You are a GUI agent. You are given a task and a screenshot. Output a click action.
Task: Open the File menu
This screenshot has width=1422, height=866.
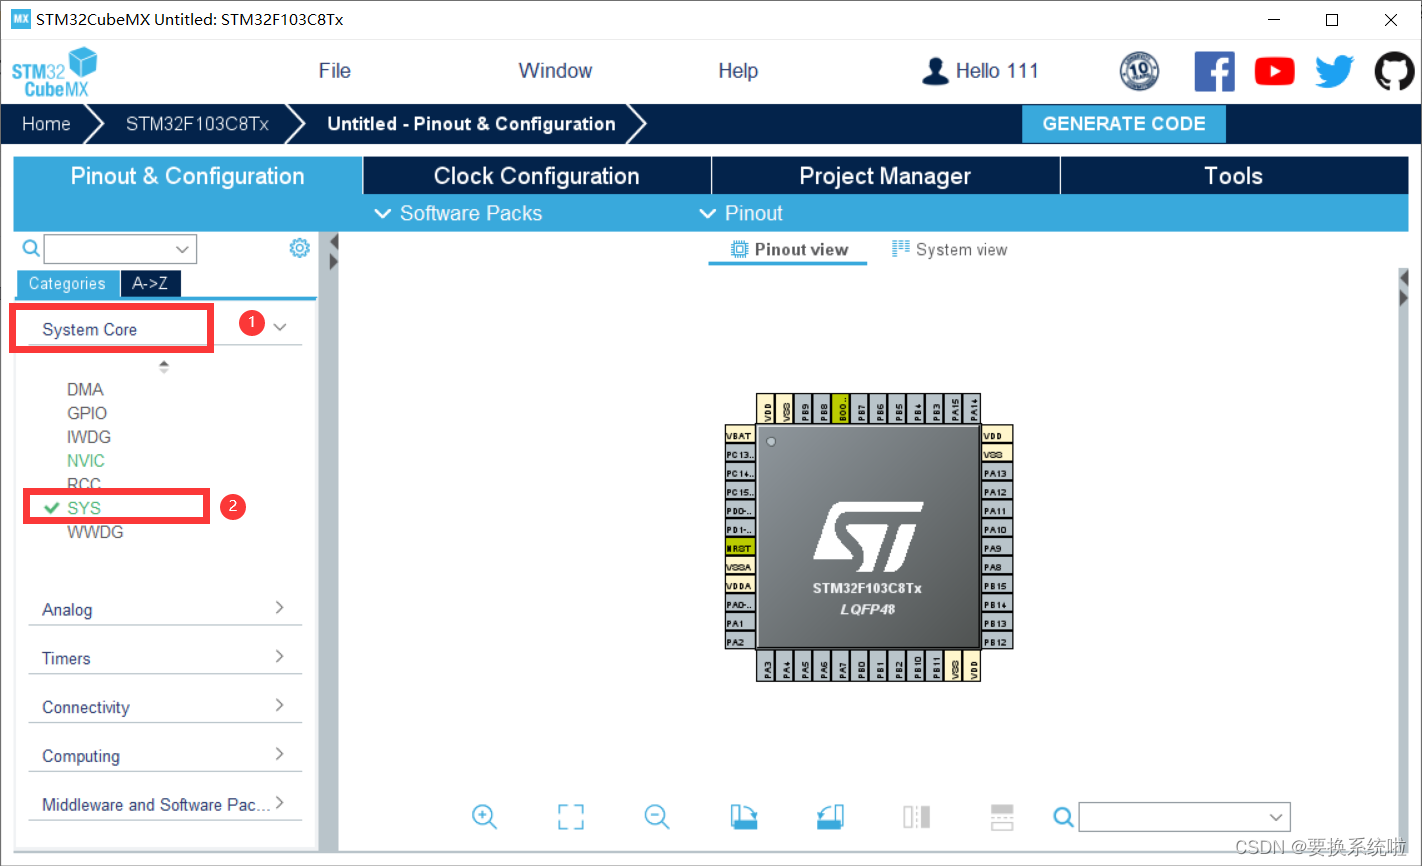click(x=334, y=71)
